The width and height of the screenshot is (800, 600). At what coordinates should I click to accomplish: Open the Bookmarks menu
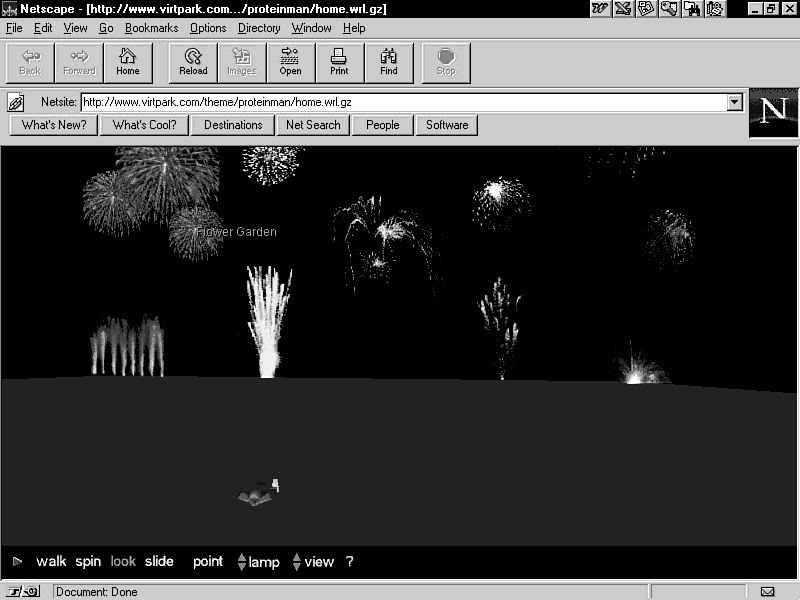(x=151, y=28)
